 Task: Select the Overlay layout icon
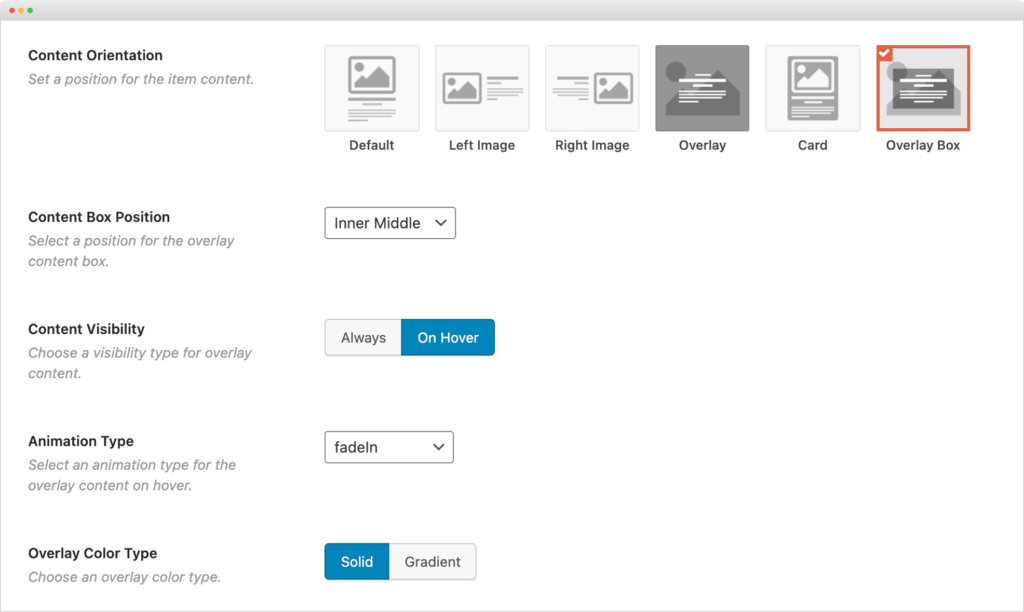click(x=702, y=88)
